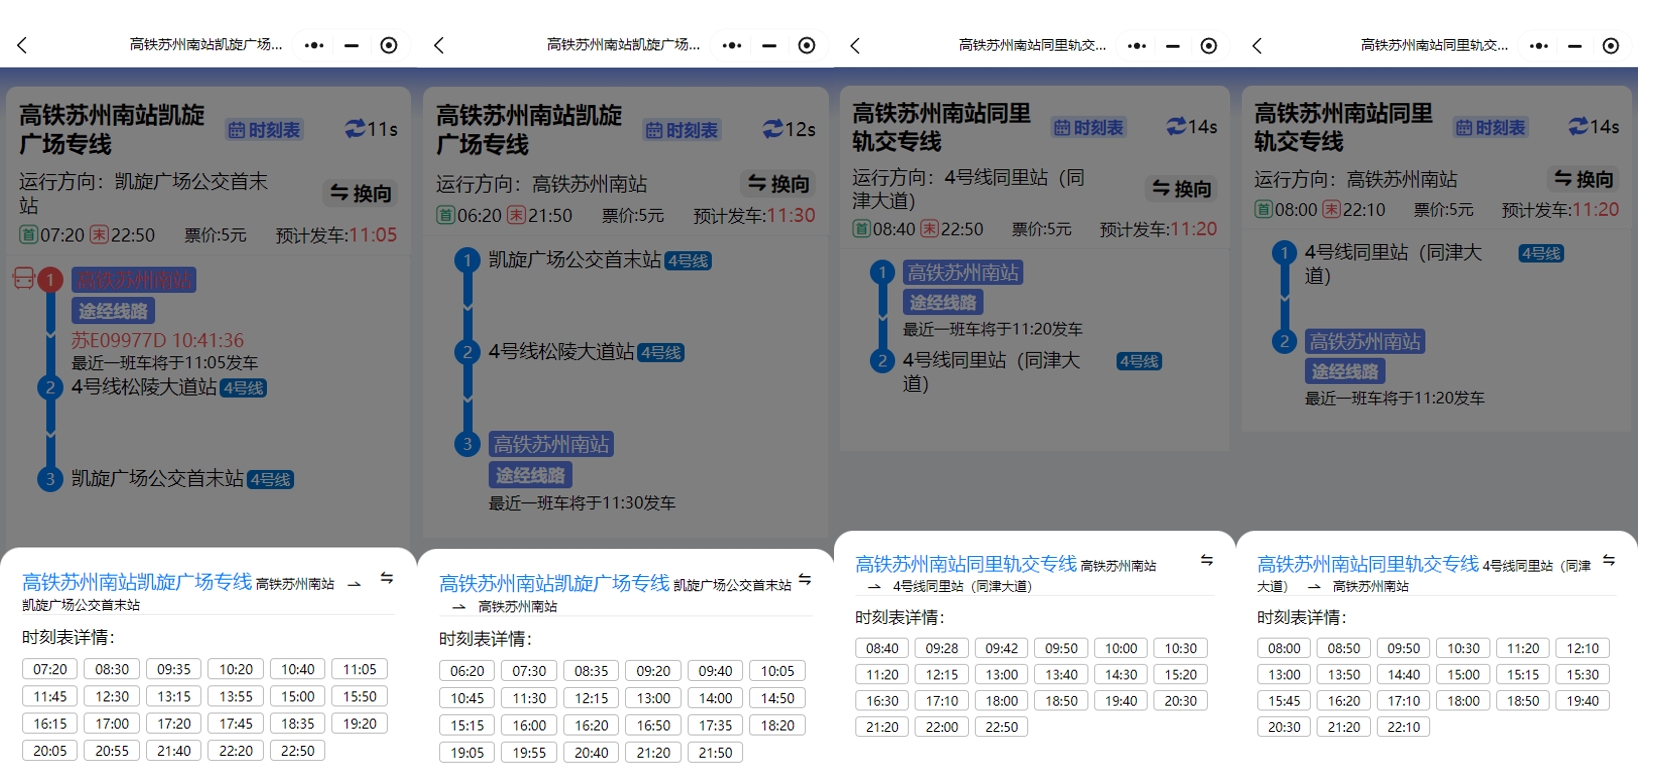Go back from the panel heading to 4号线同里站
1664x774 pixels.
tap(855, 45)
